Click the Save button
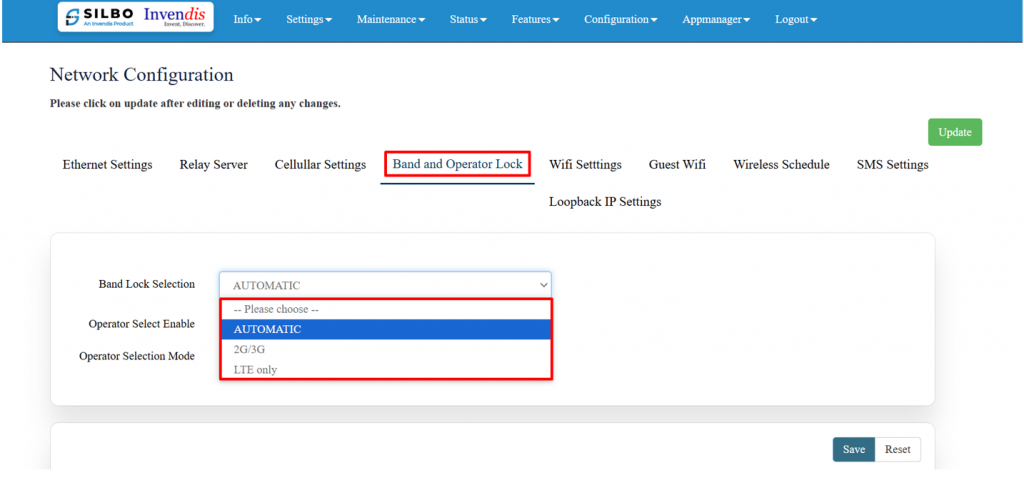This screenshot has width=1024, height=478. click(x=853, y=450)
